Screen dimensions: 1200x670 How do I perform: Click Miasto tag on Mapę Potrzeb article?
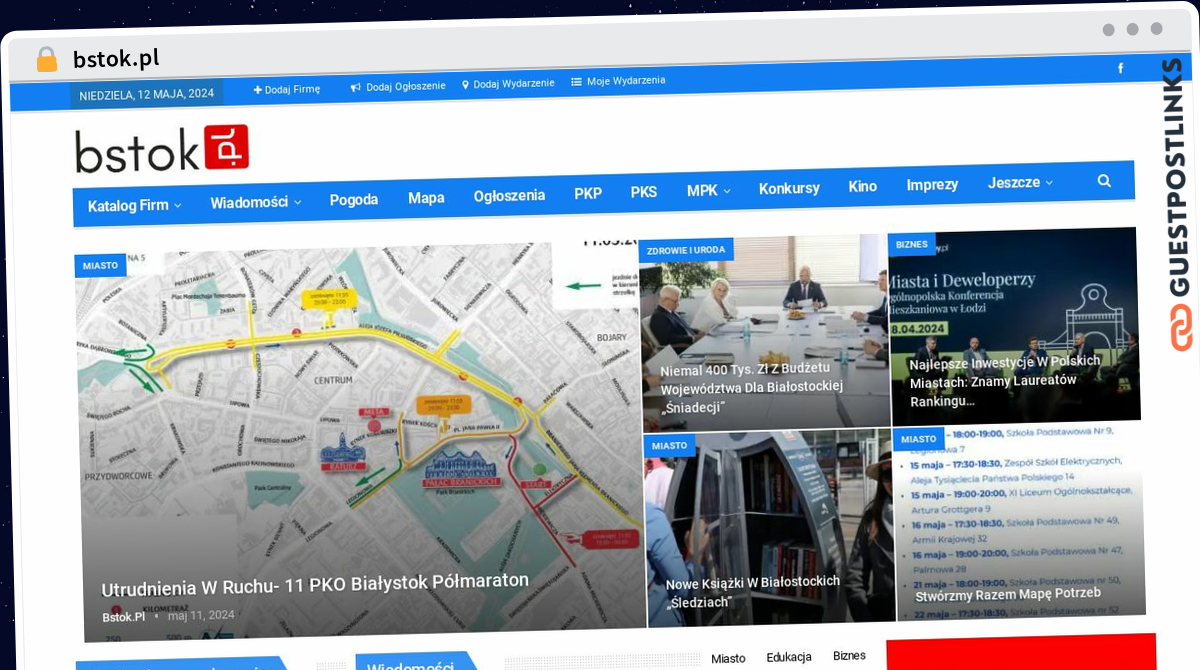coord(918,439)
